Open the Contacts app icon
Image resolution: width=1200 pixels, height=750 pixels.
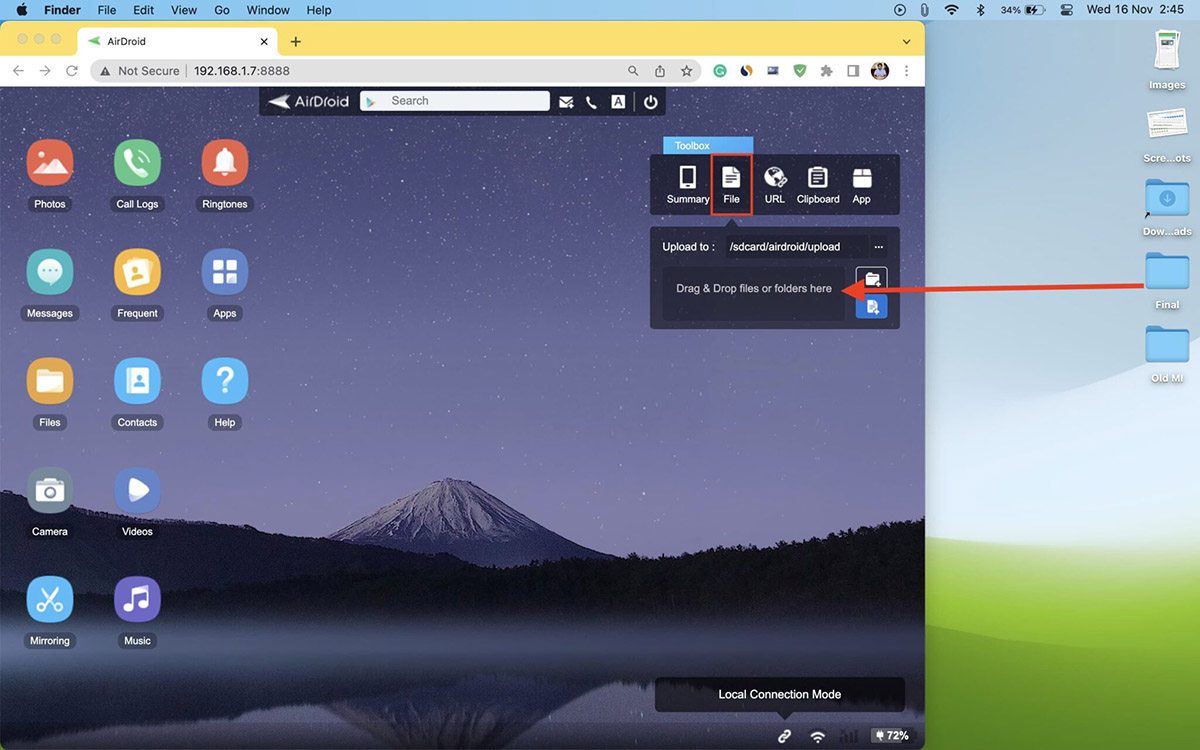click(137, 382)
